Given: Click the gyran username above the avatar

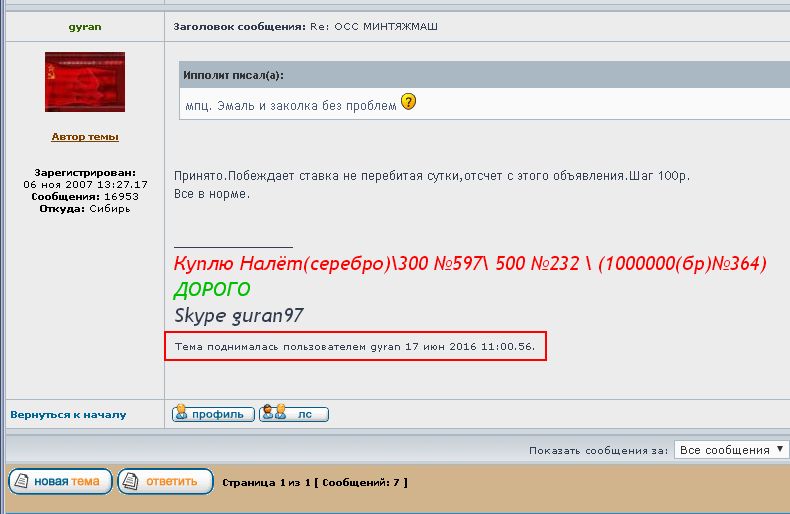Looking at the screenshot, I should point(85,26).
